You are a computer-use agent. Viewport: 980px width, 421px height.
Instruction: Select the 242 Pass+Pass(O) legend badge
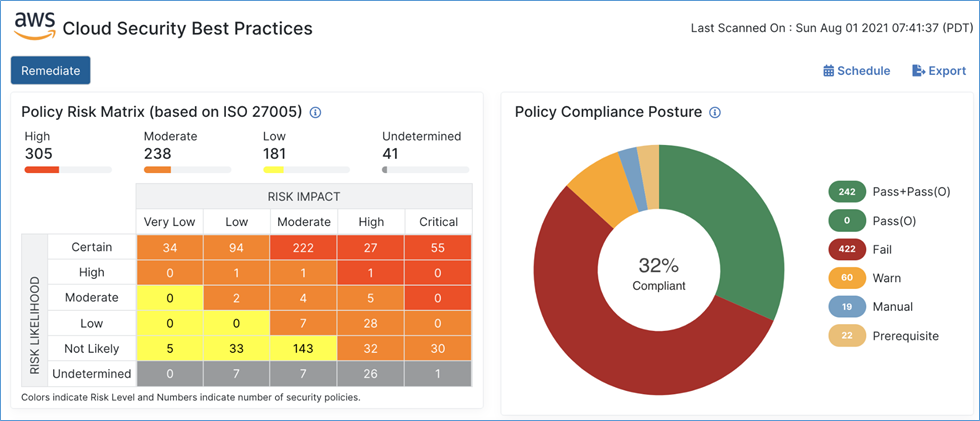(847, 192)
